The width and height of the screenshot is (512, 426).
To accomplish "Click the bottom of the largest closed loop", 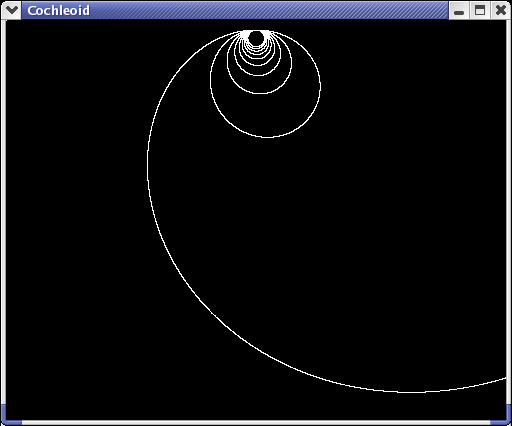I will 267,137.
